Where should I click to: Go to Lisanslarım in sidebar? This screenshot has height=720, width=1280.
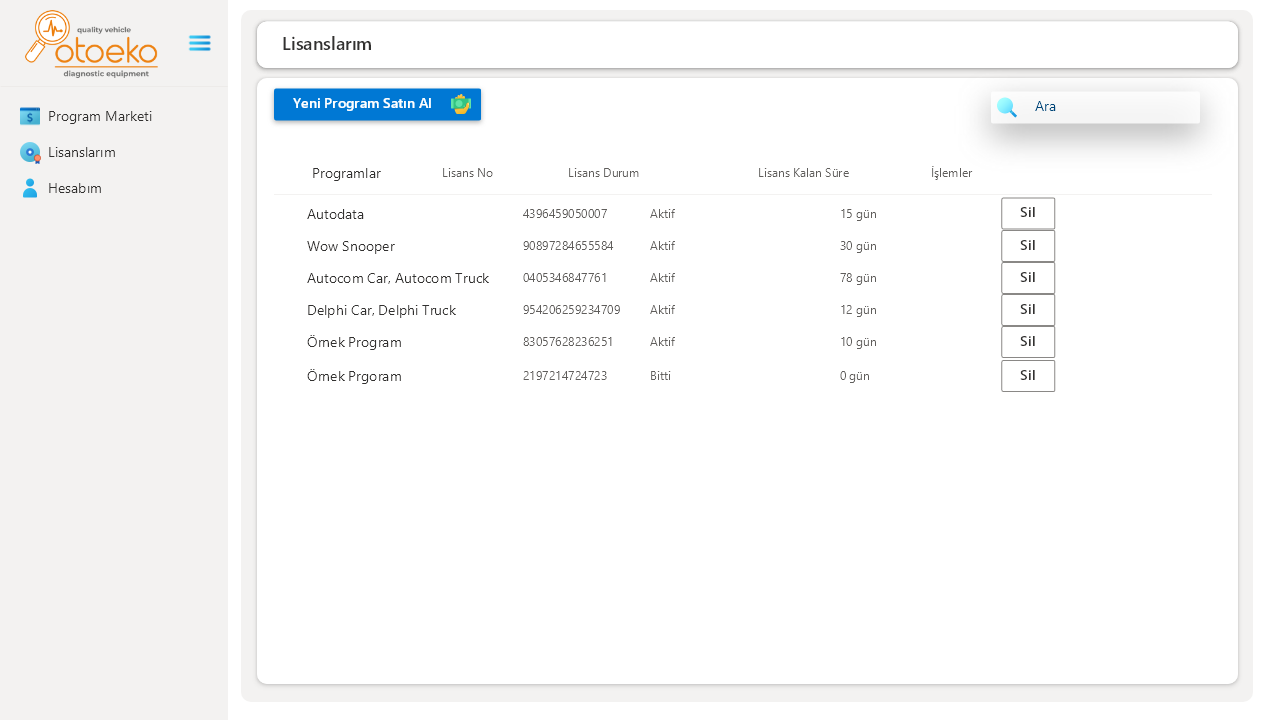pos(82,152)
